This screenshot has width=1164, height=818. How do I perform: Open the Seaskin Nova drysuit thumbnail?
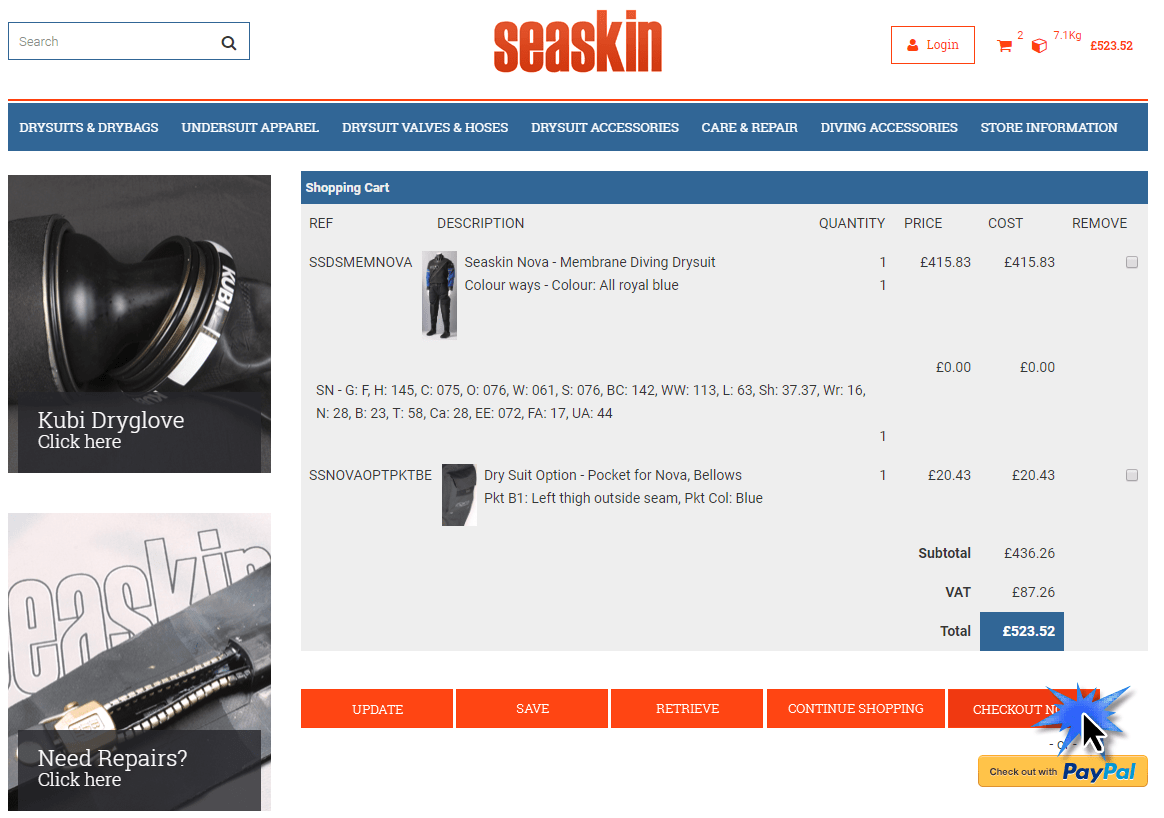tap(439, 295)
